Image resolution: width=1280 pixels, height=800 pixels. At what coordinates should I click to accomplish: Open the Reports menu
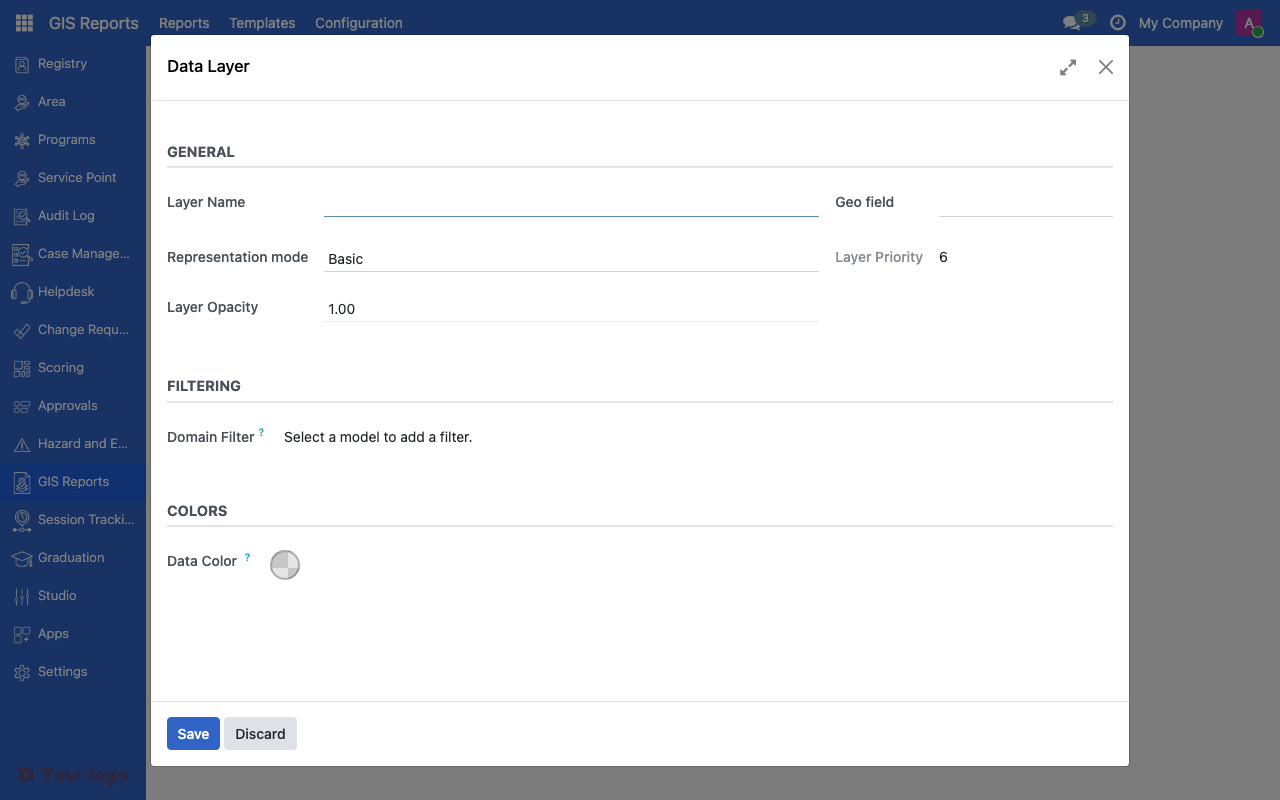(184, 23)
